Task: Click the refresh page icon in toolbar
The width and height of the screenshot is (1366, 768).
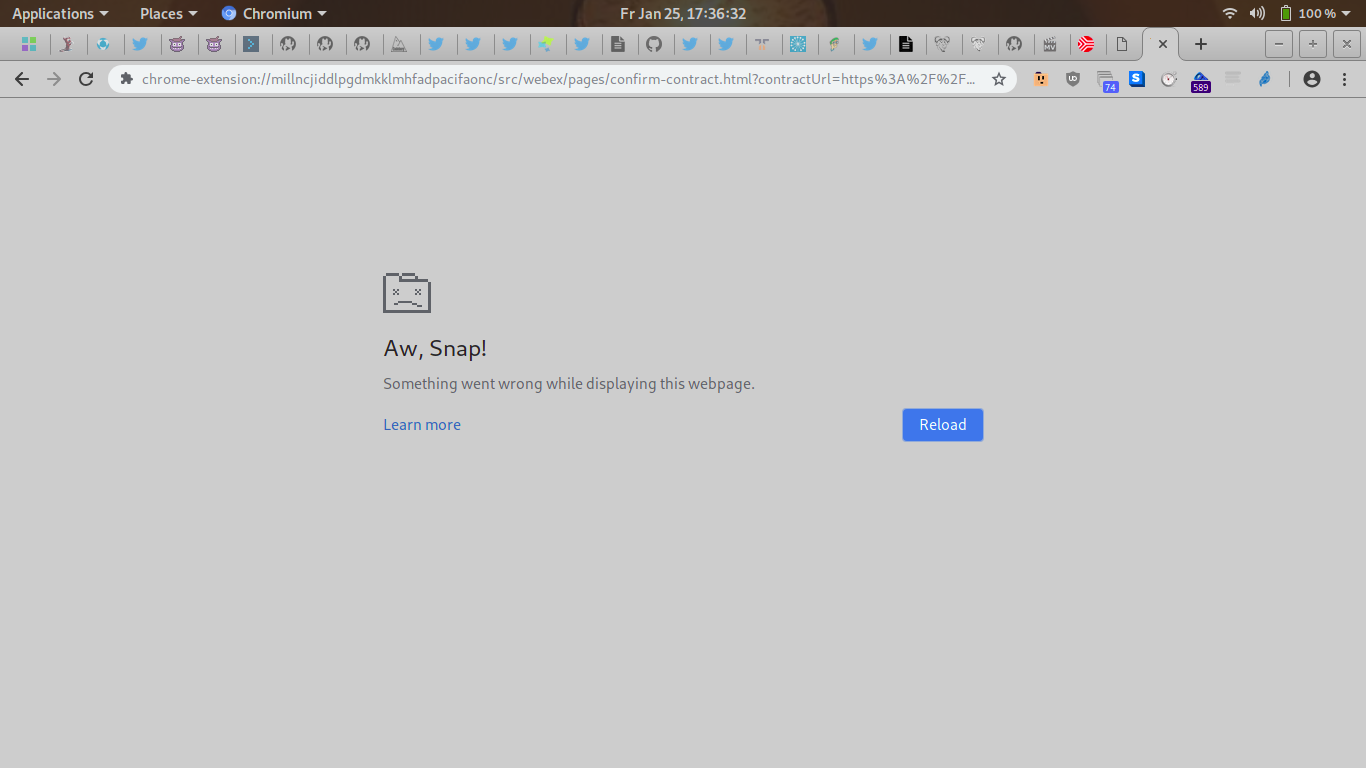Action: coord(86,79)
